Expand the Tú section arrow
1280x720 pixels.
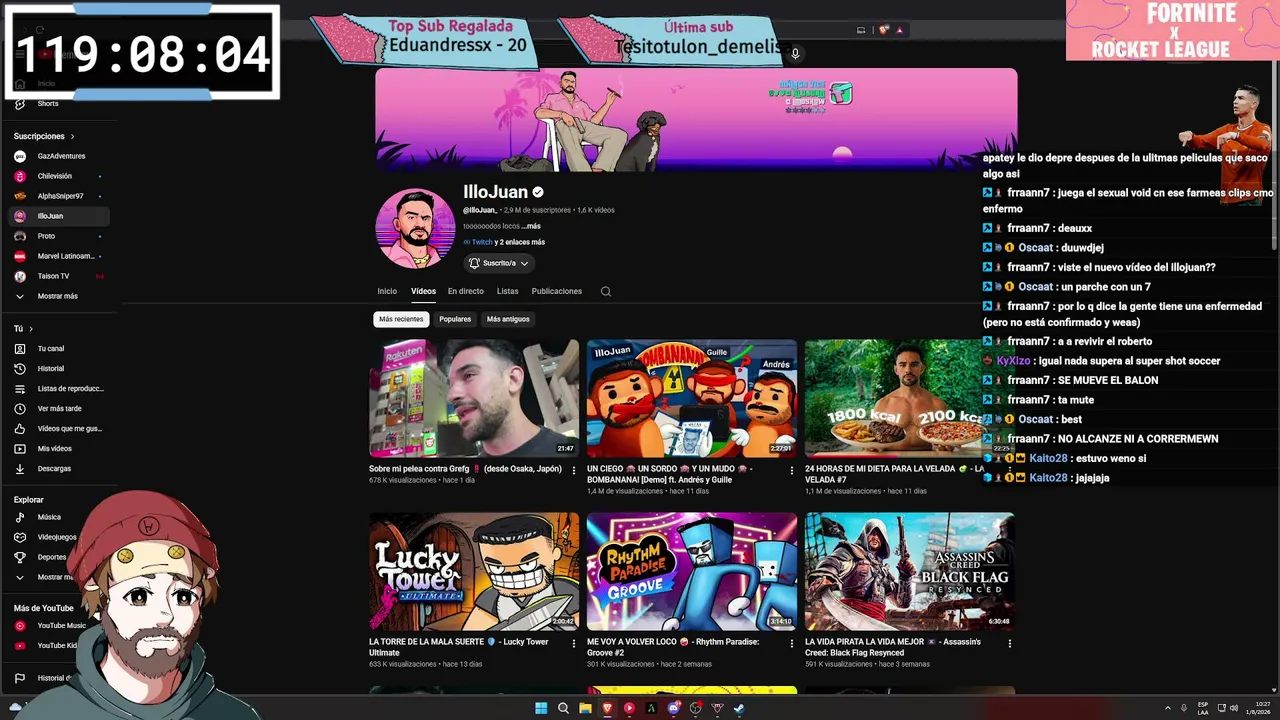click(x=31, y=329)
